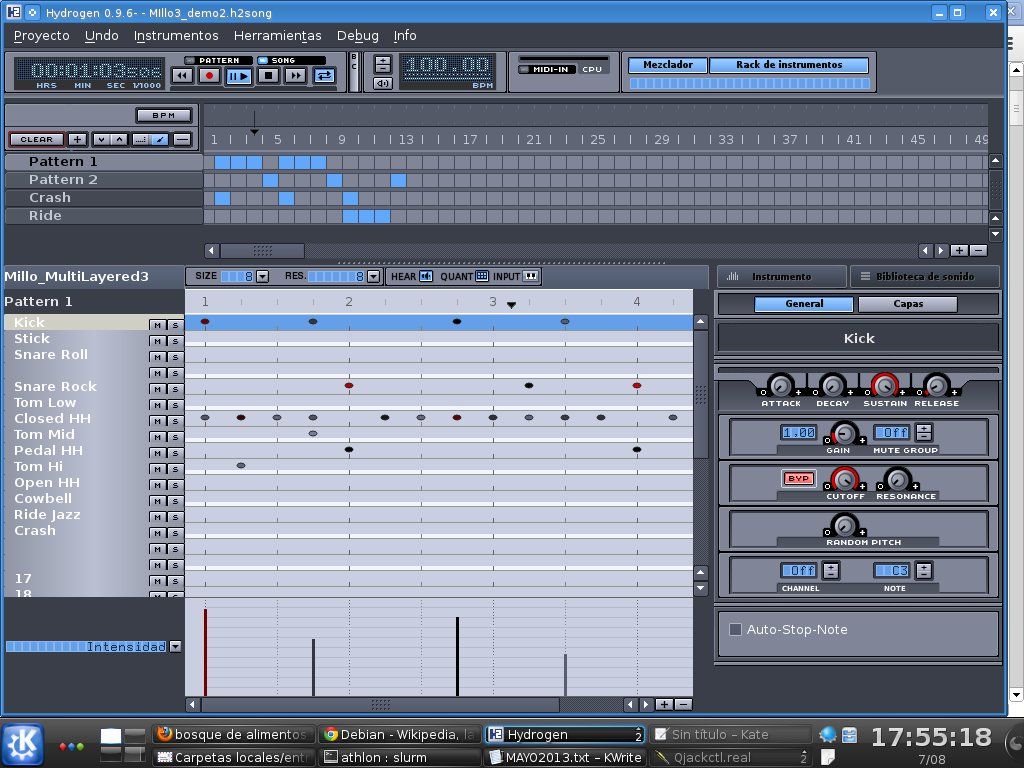Change the mute group stepper

[923, 432]
